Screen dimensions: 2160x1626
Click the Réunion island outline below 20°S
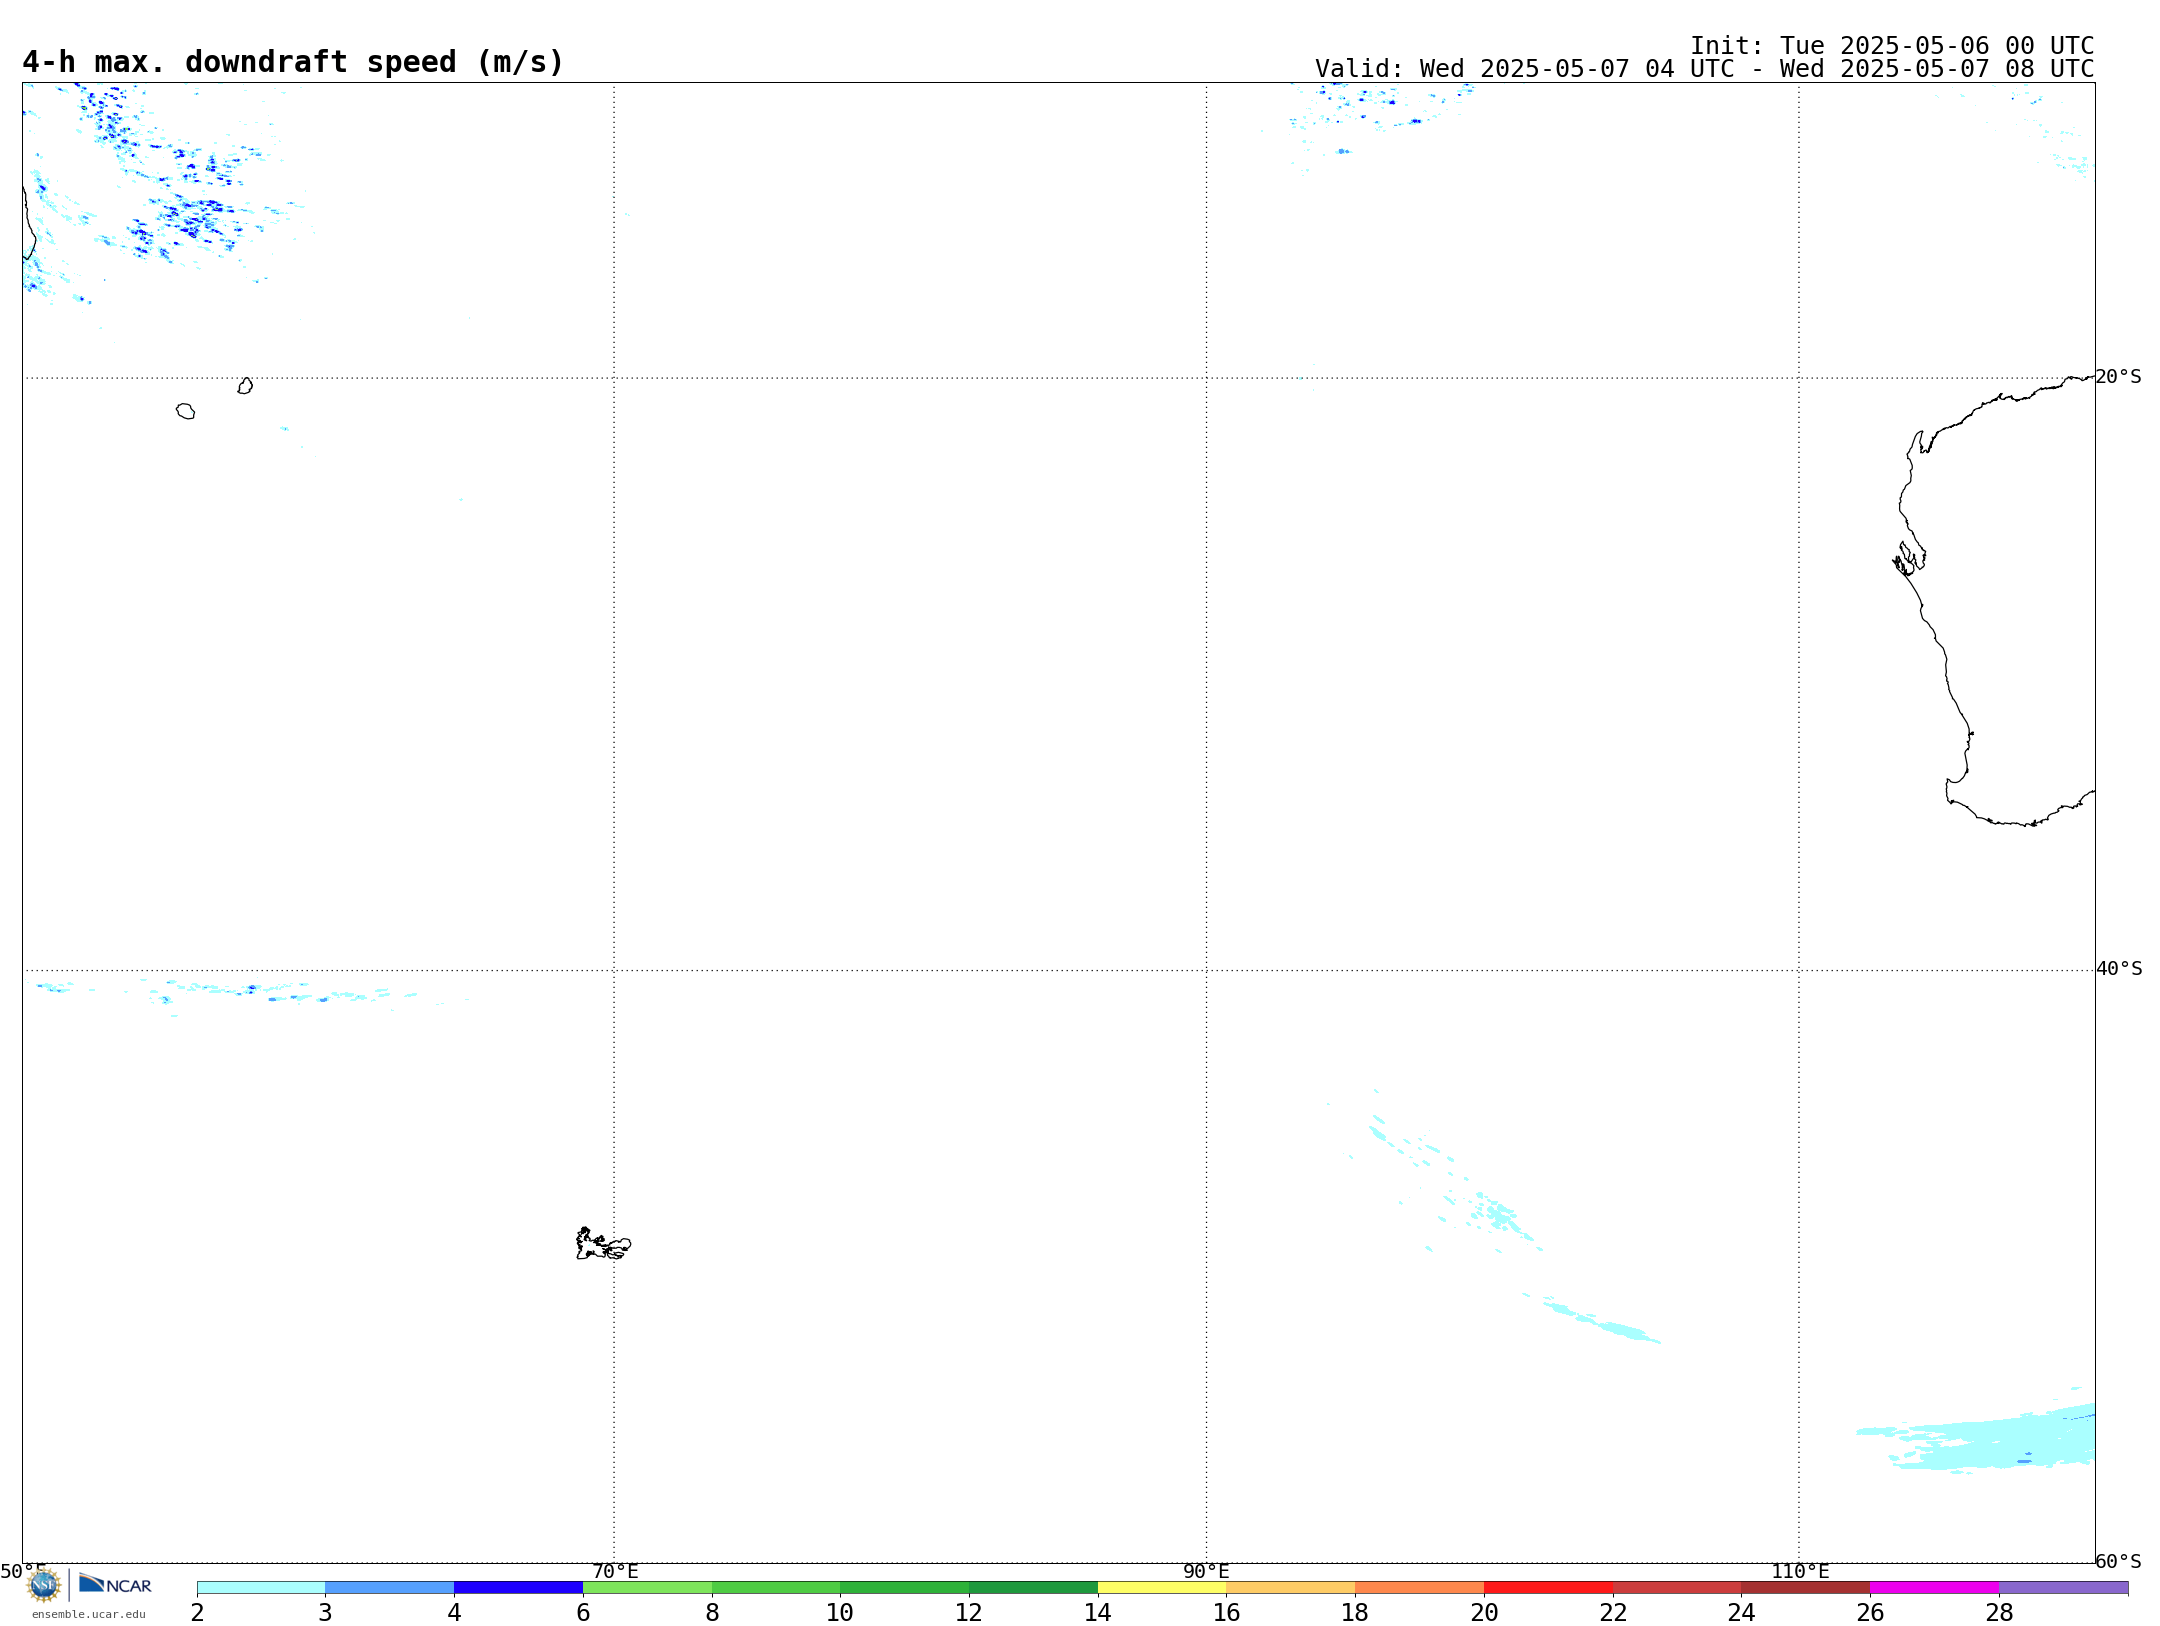185,411
